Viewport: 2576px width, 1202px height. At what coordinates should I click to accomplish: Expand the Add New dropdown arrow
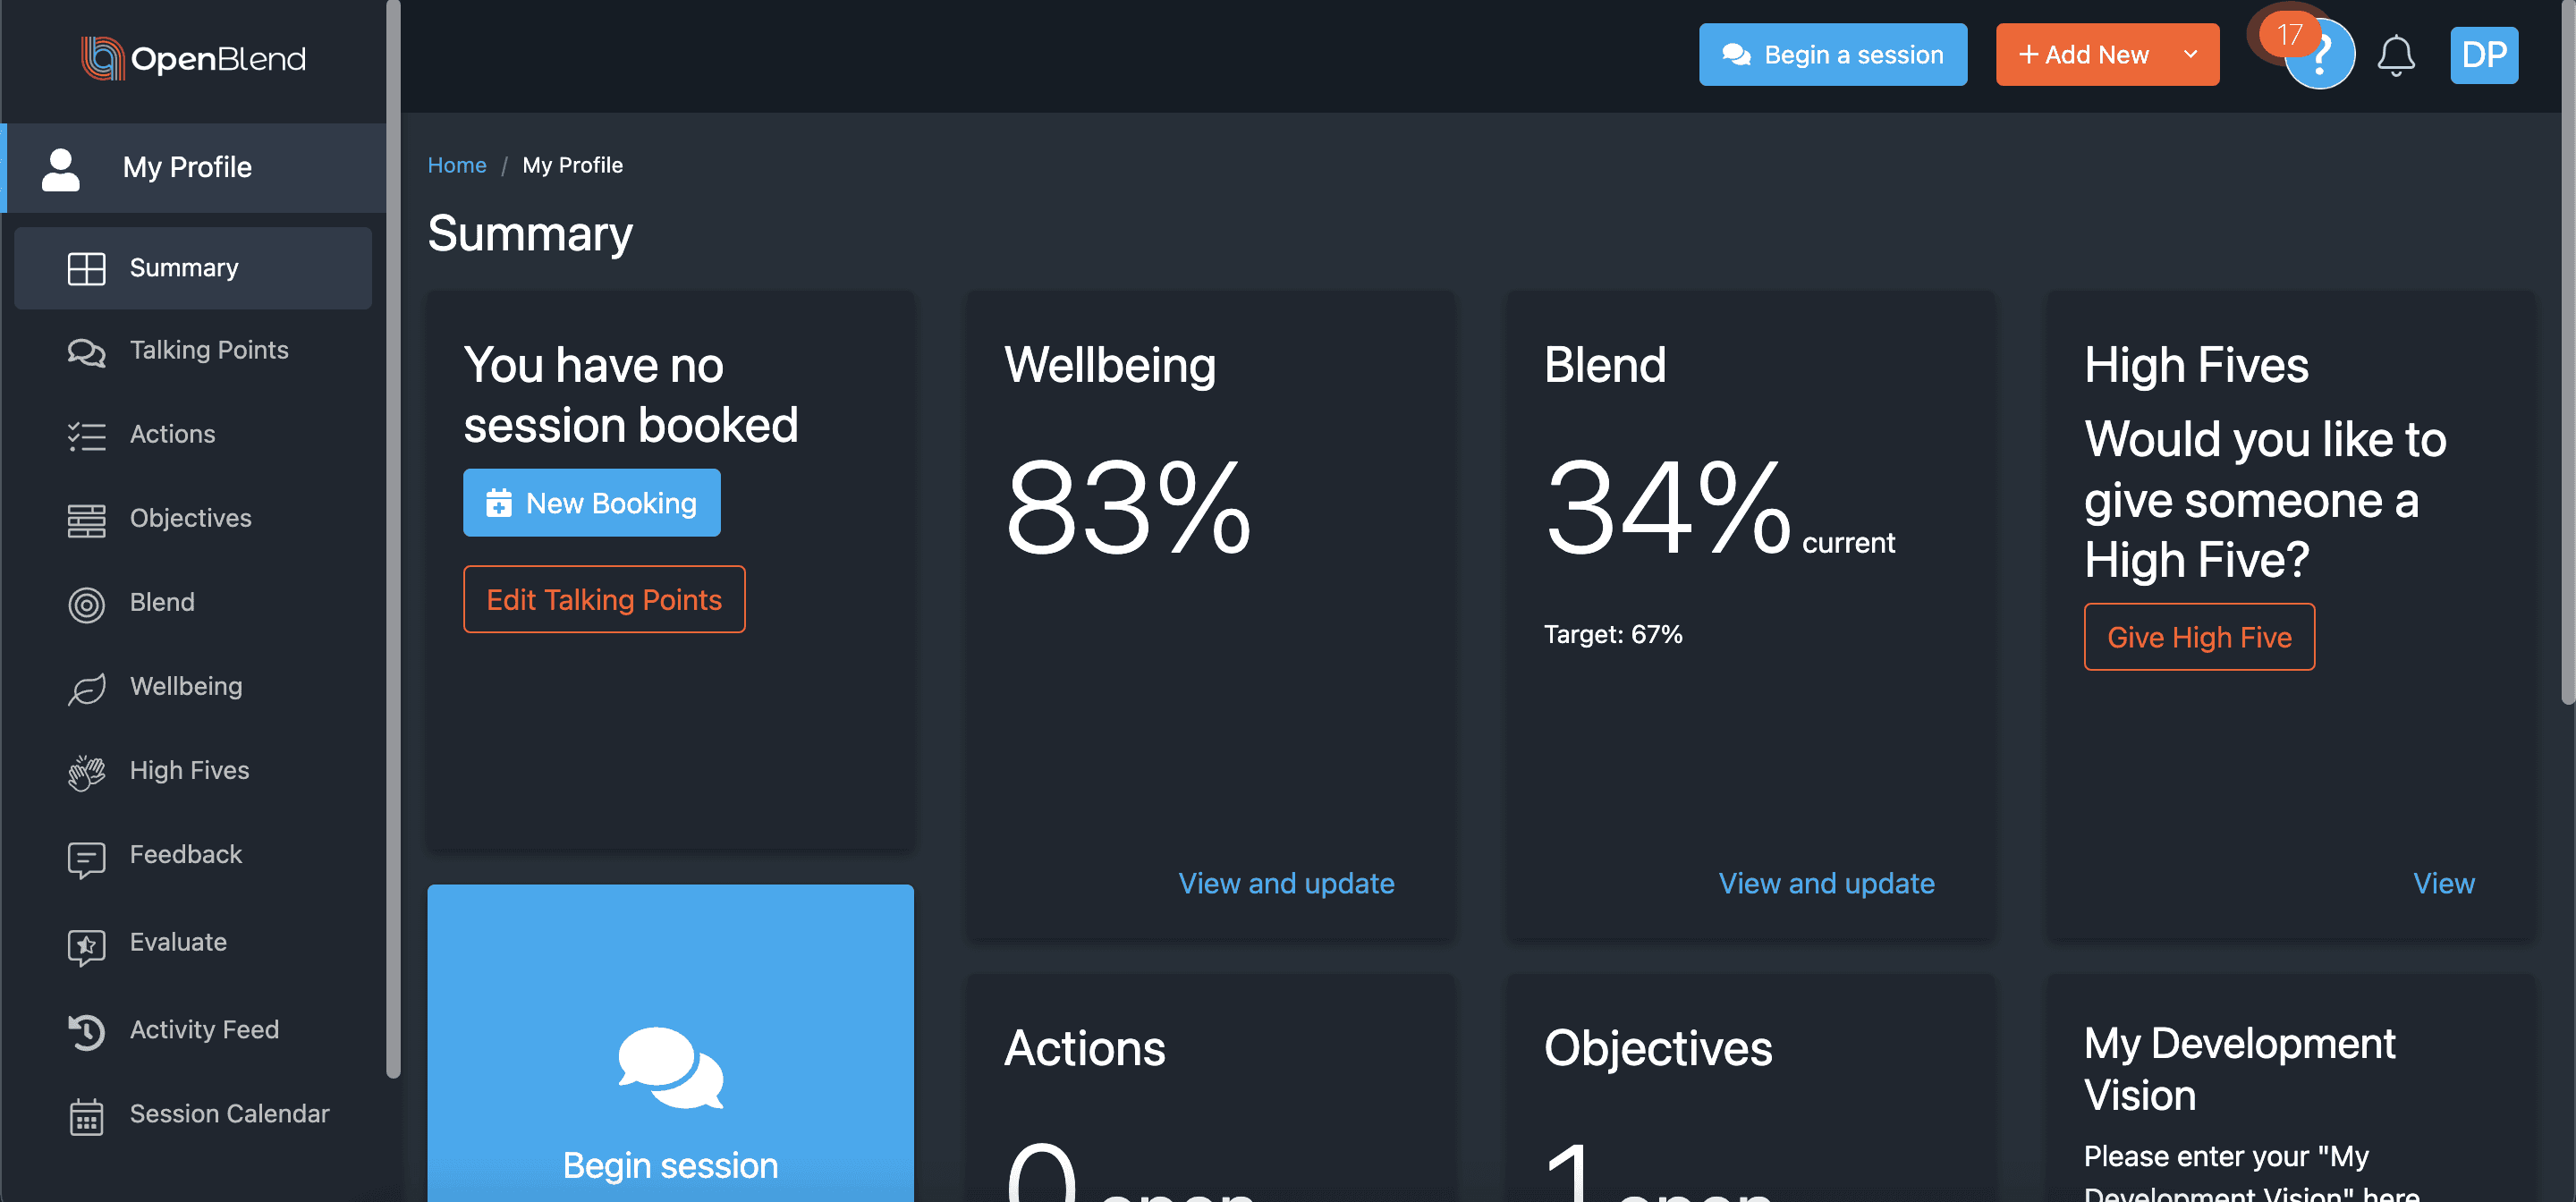click(x=2190, y=55)
